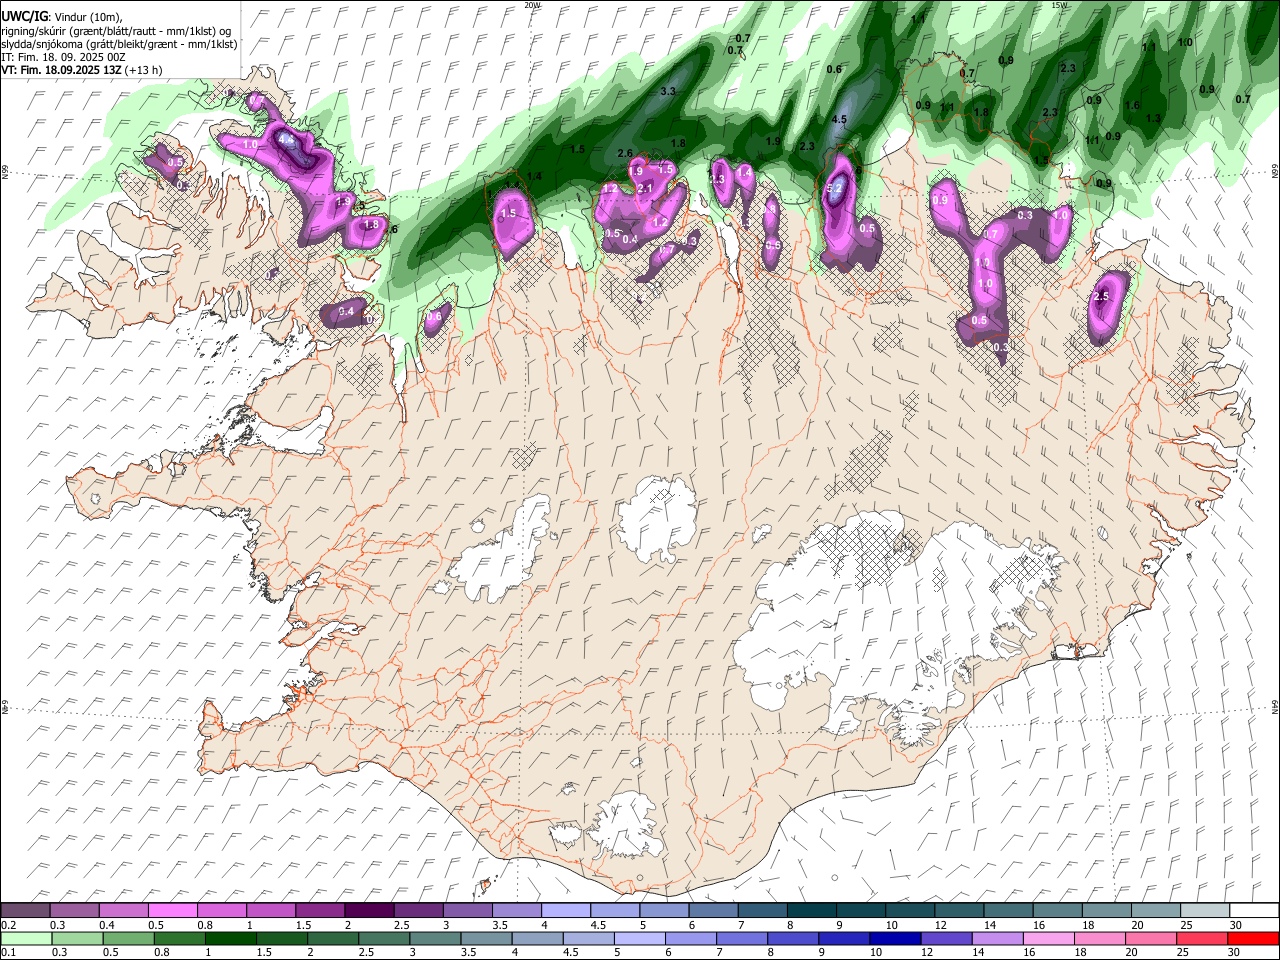Image resolution: width=1280 pixels, height=960 pixels.
Task: Select the deep blue 10–12 rain legend swatch
Action: (896, 938)
